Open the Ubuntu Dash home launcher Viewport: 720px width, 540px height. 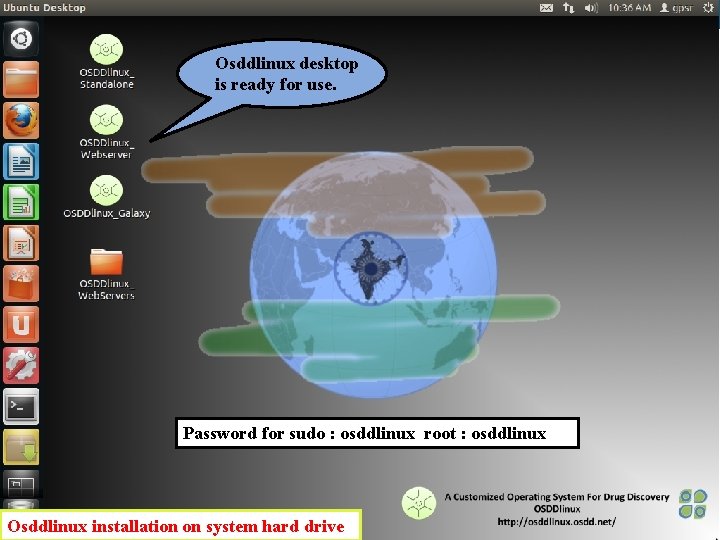pyautogui.click(x=21, y=39)
